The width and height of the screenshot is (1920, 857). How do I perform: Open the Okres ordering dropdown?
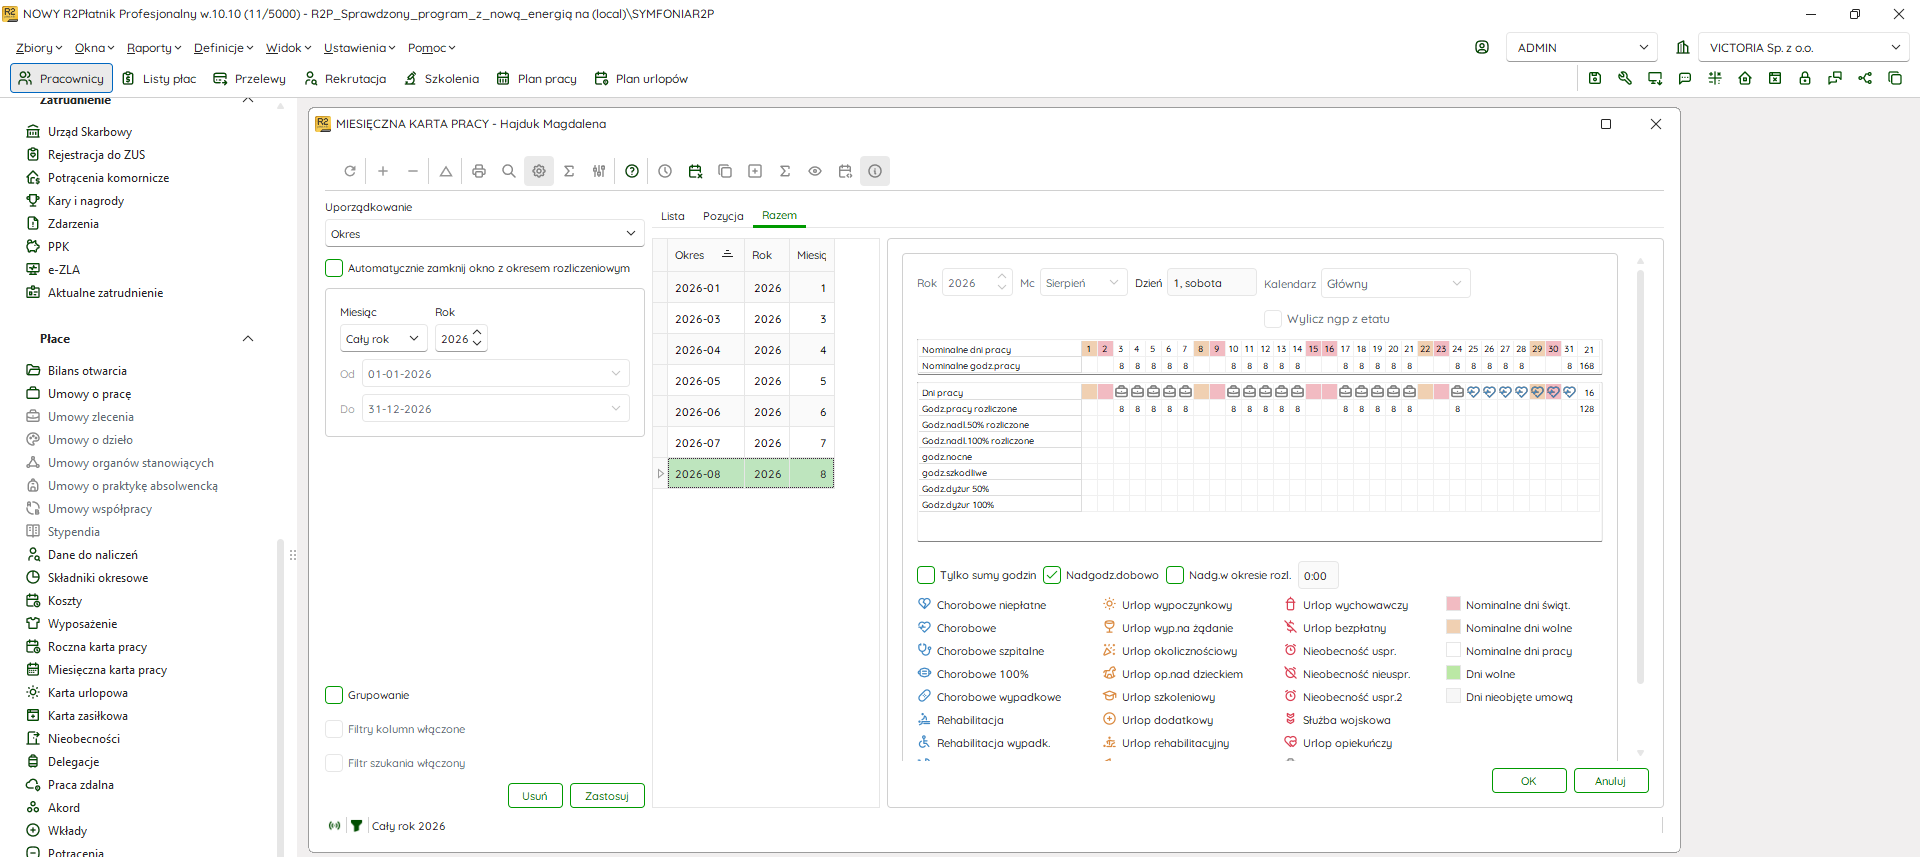[485, 233]
